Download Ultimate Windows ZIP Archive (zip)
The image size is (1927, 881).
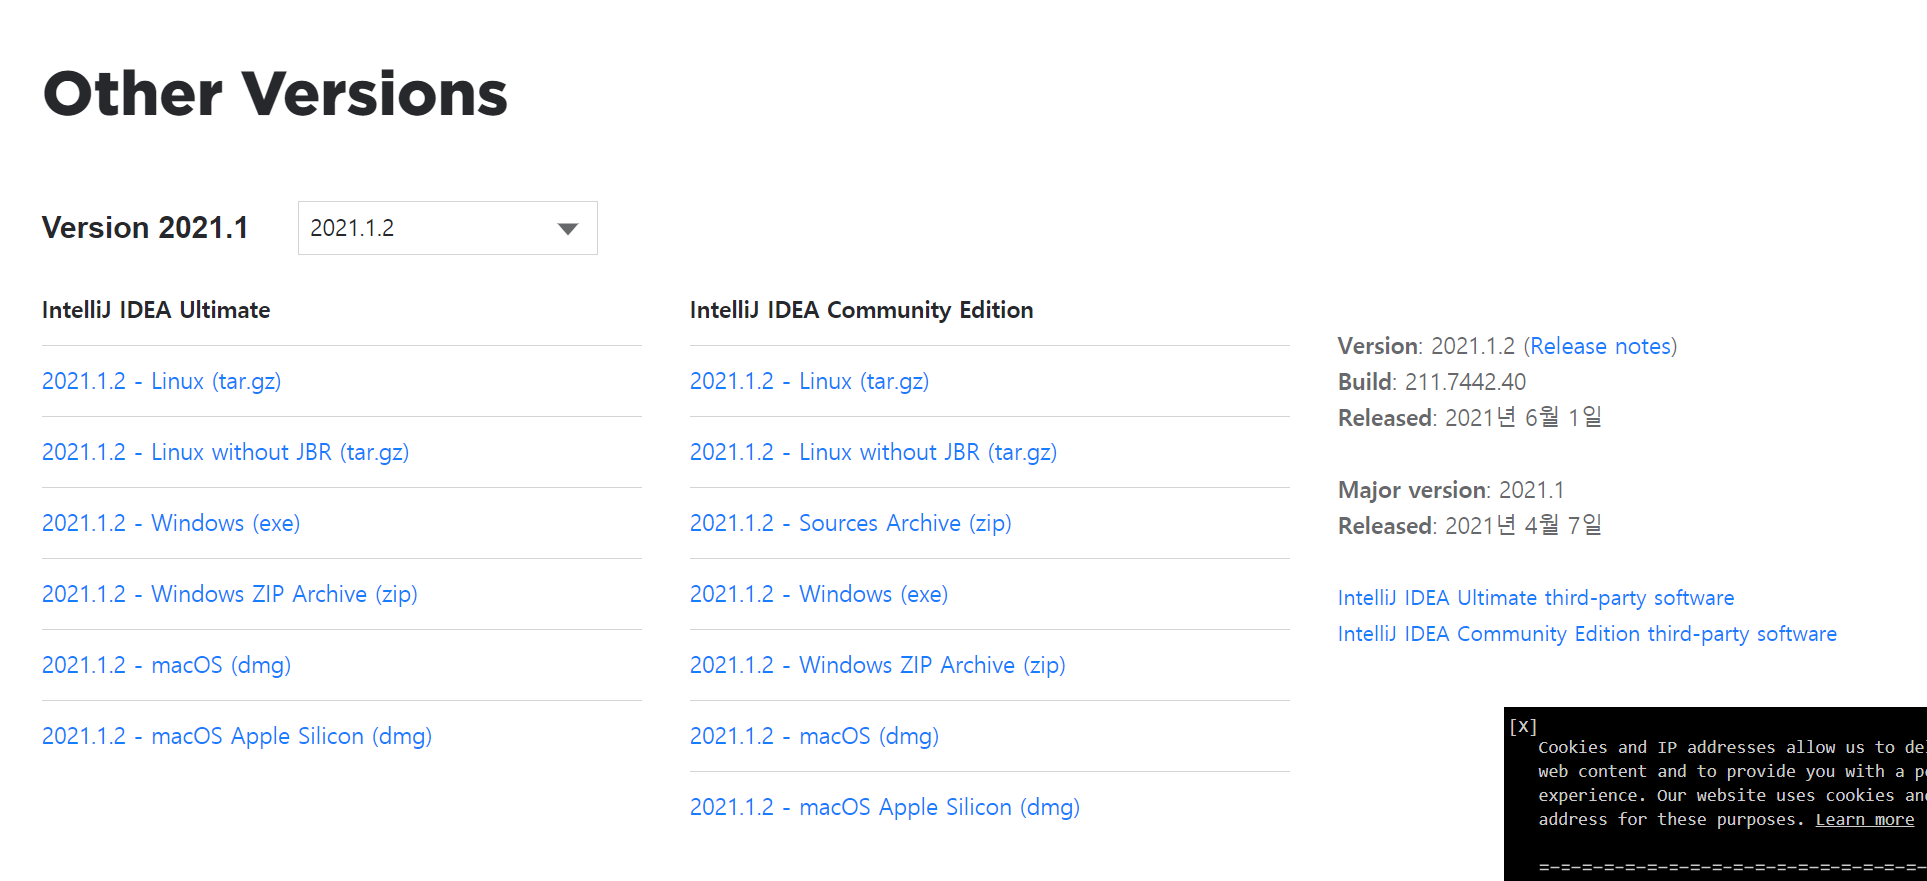230,594
